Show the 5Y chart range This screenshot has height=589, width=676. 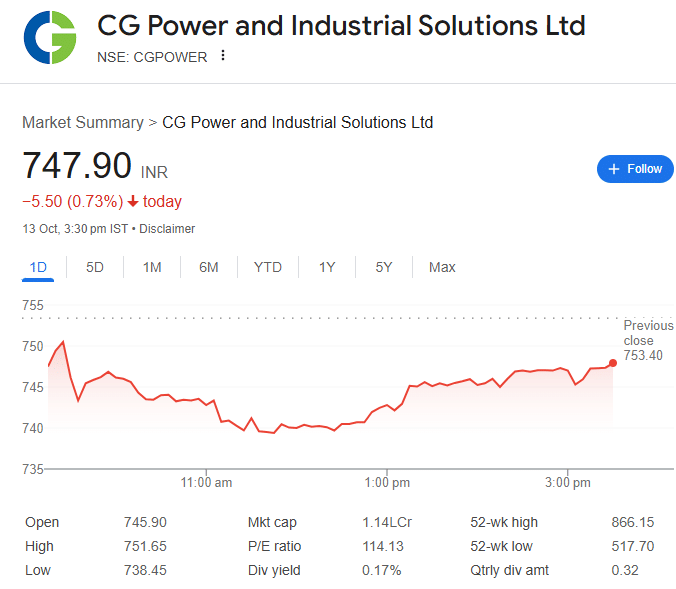[x=384, y=267]
